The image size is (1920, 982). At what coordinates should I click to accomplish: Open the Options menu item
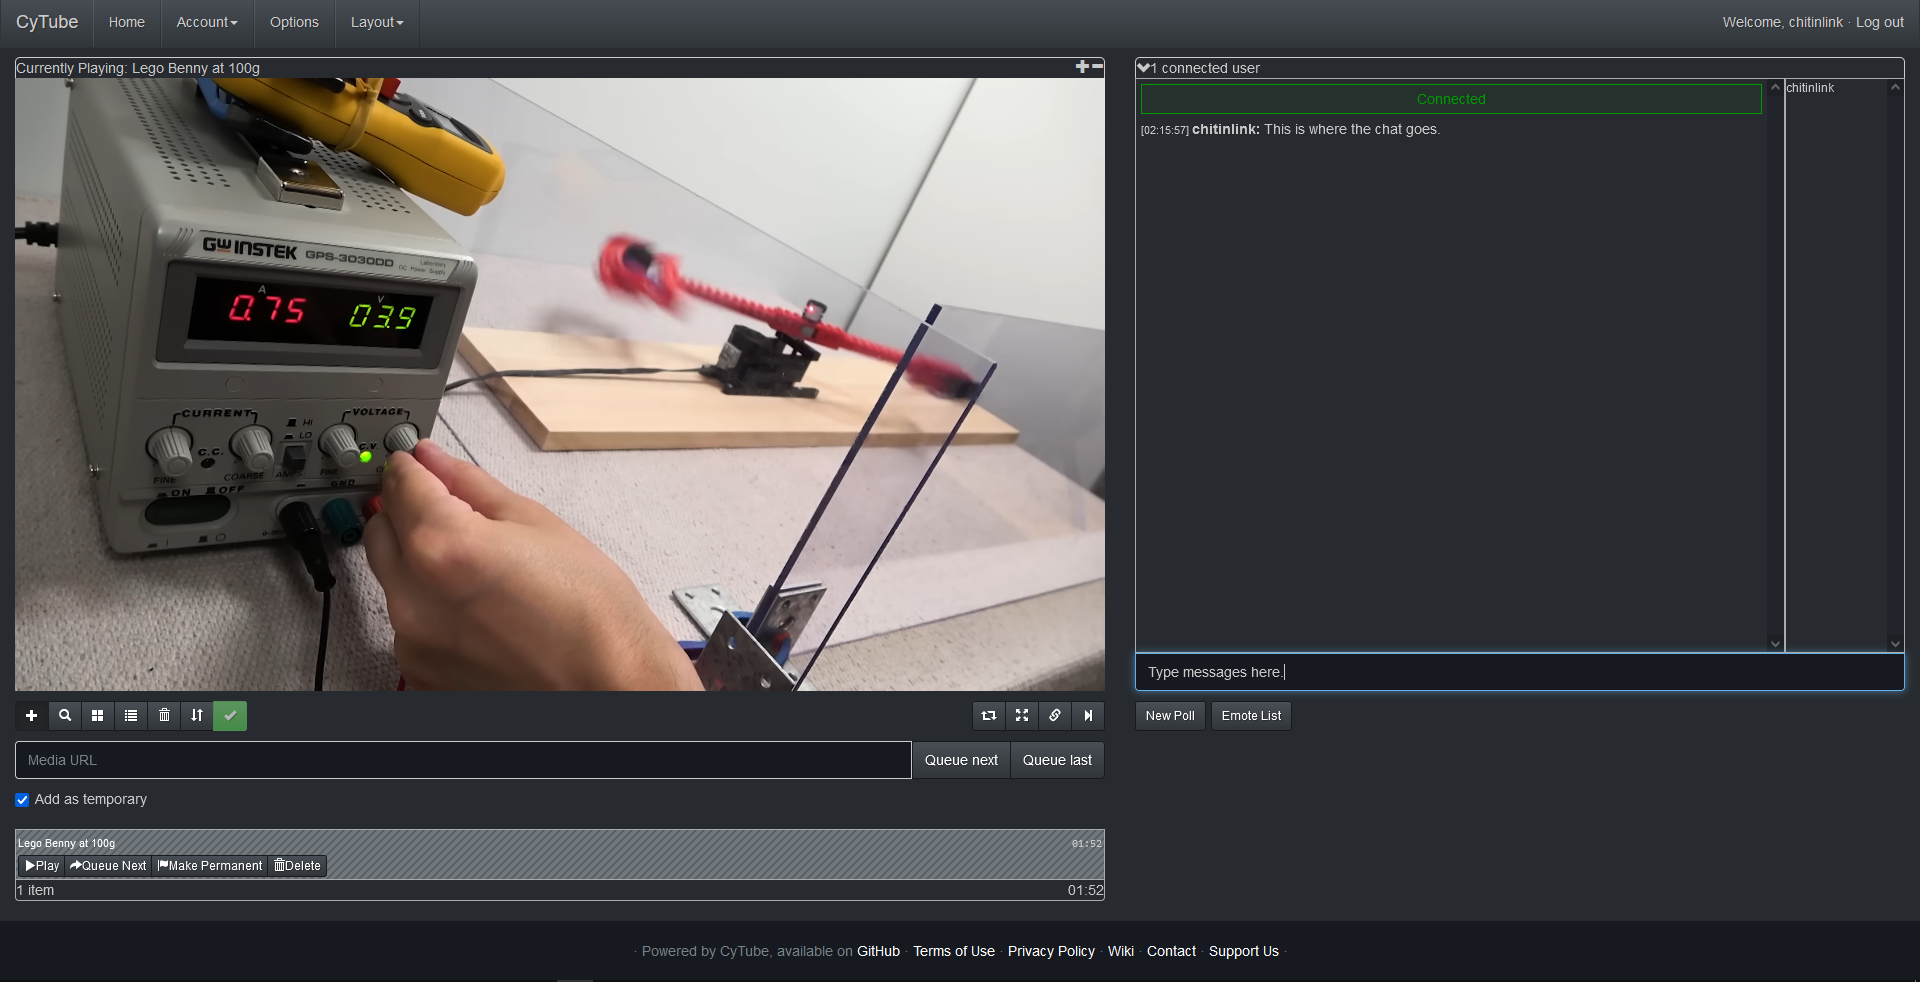point(293,22)
